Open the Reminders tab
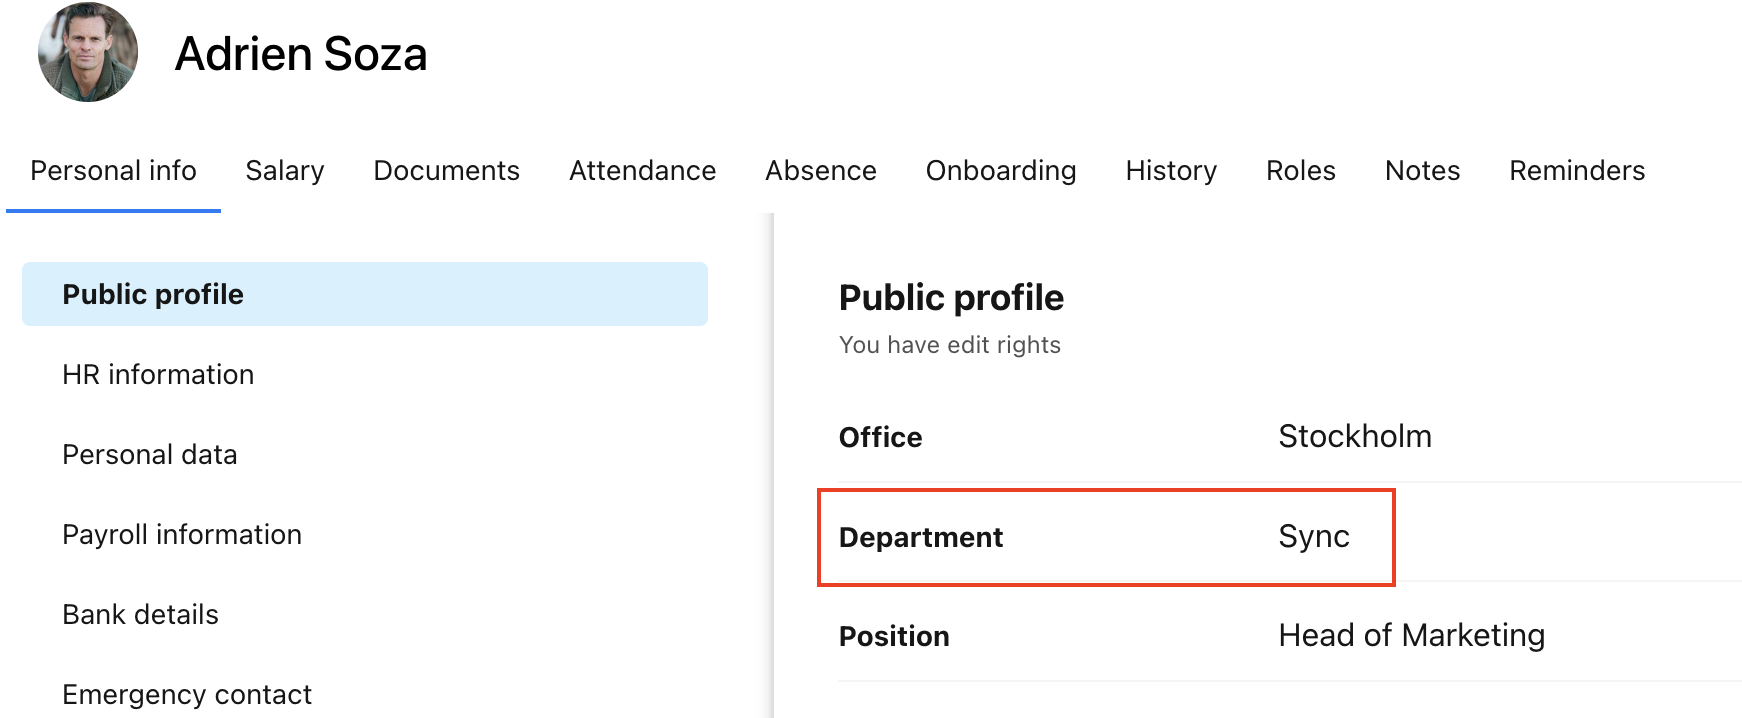Image resolution: width=1742 pixels, height=718 pixels. [1577, 171]
